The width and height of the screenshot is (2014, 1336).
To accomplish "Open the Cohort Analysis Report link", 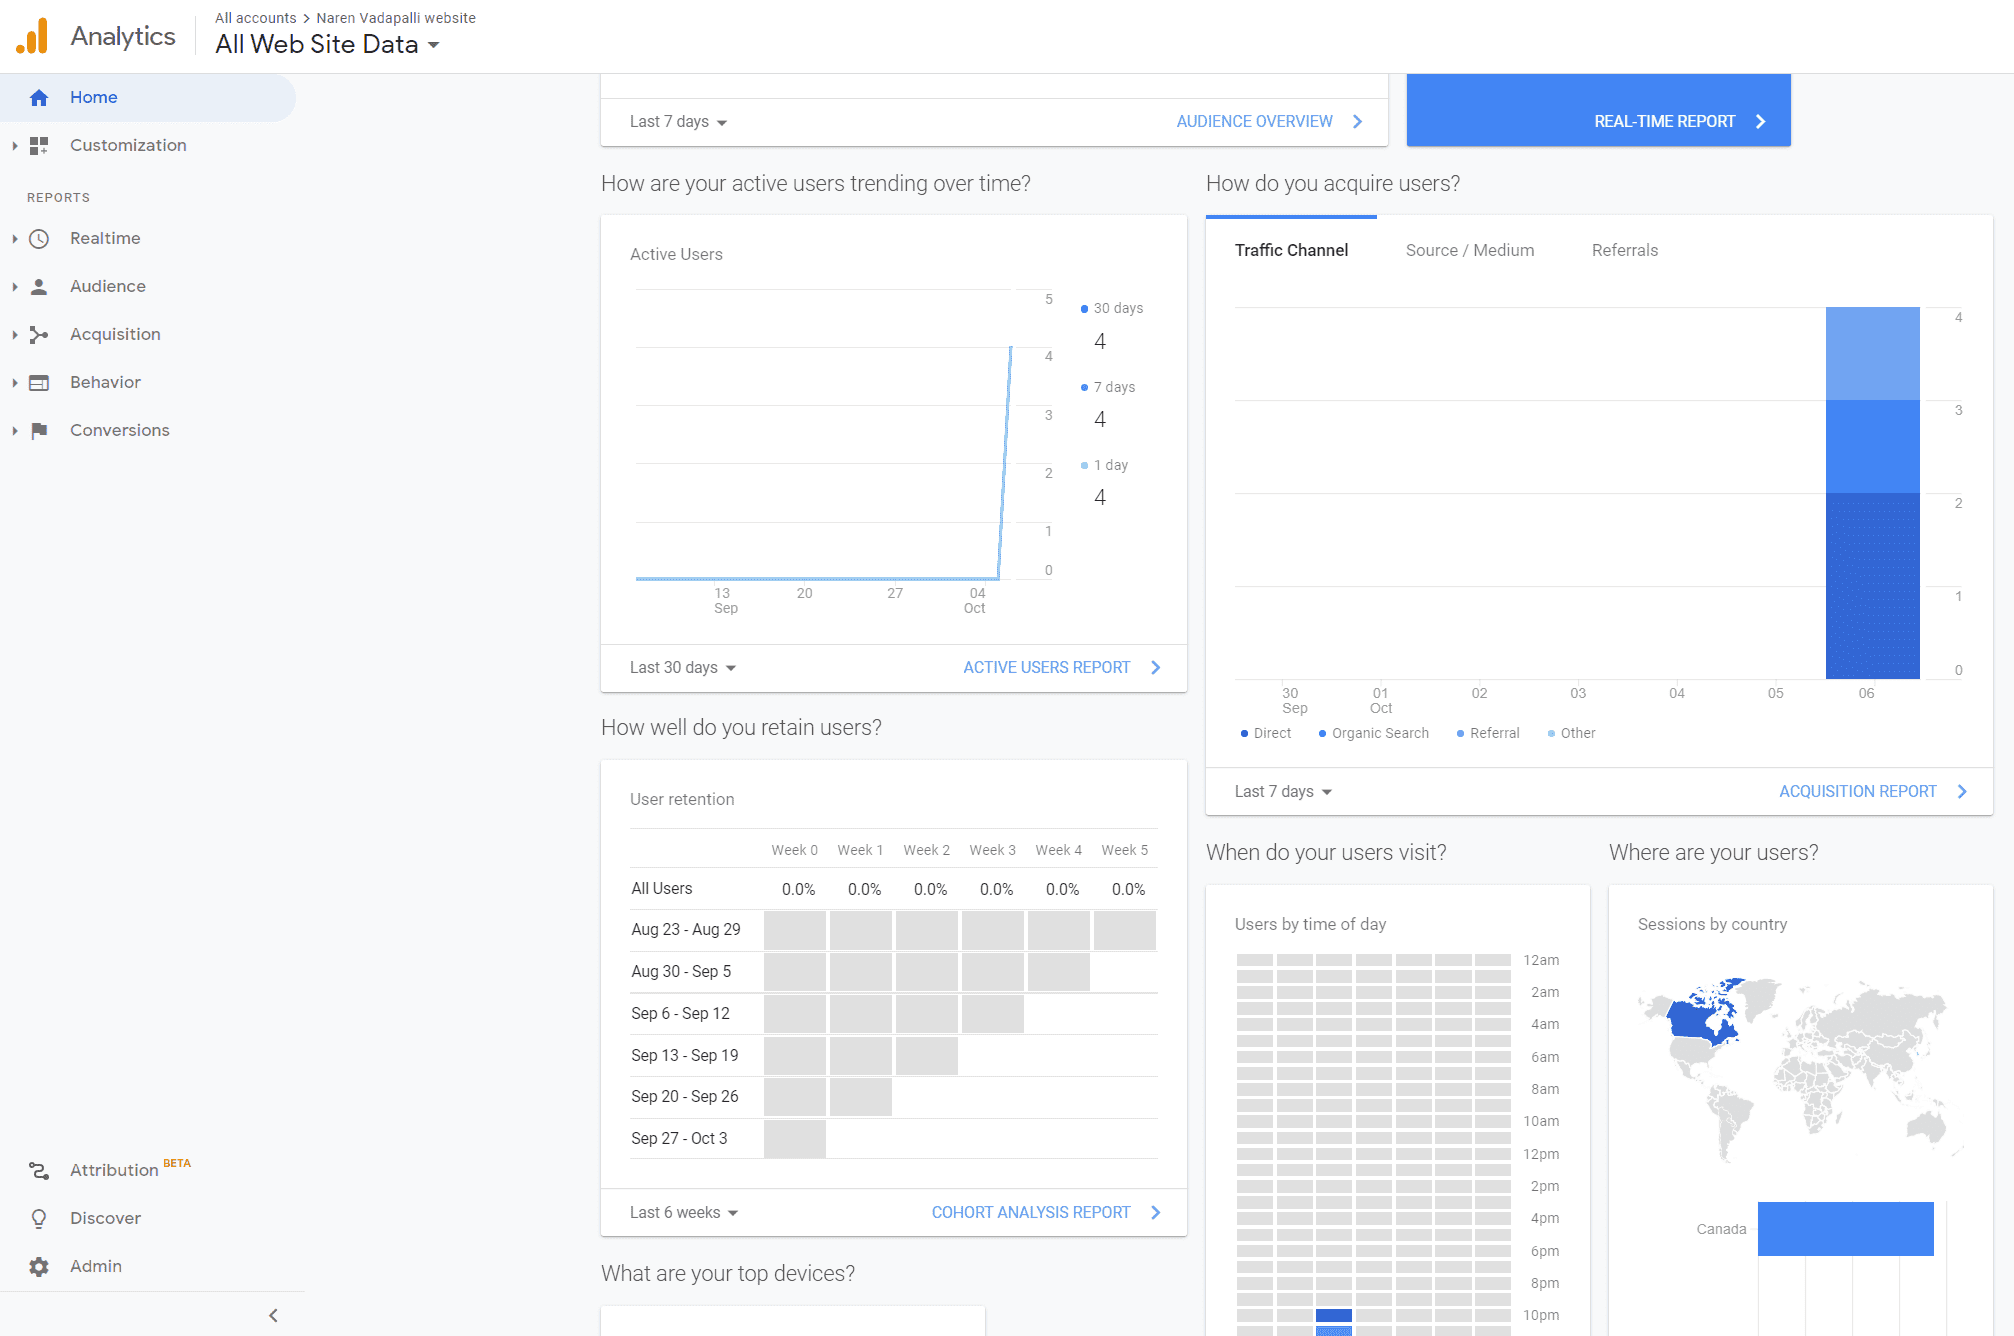I will (1031, 1213).
